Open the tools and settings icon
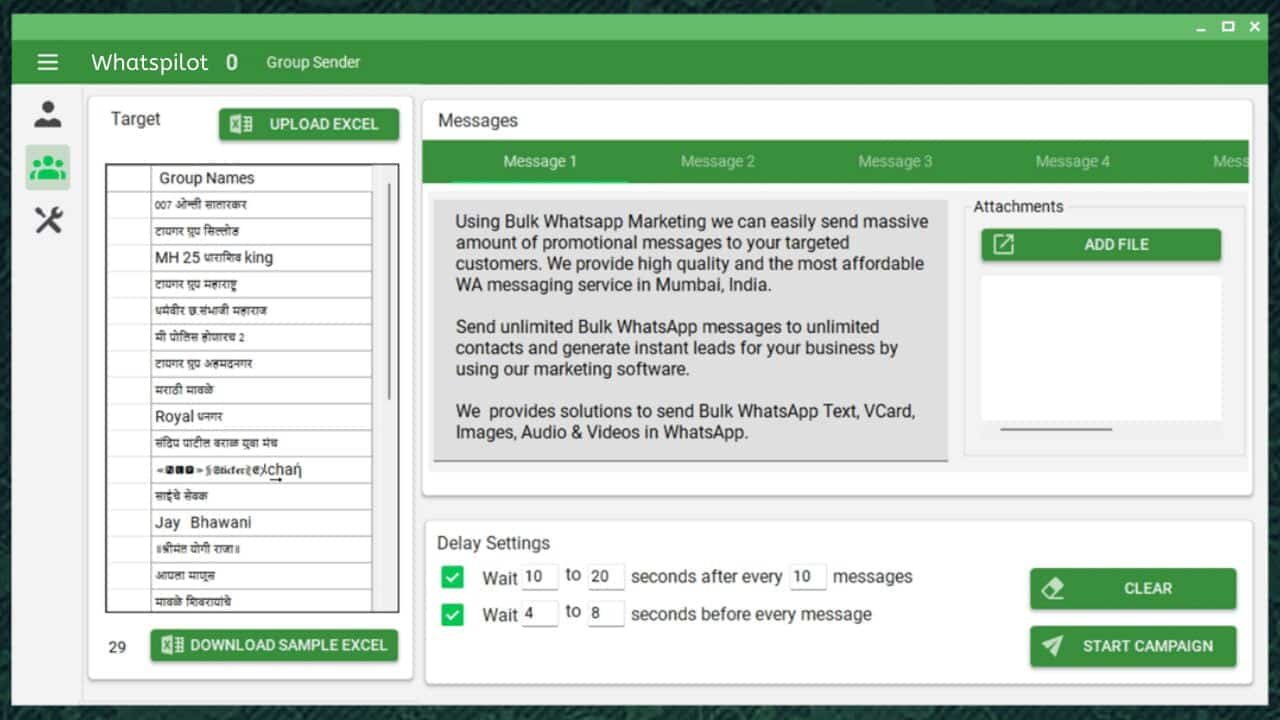 (x=47, y=220)
